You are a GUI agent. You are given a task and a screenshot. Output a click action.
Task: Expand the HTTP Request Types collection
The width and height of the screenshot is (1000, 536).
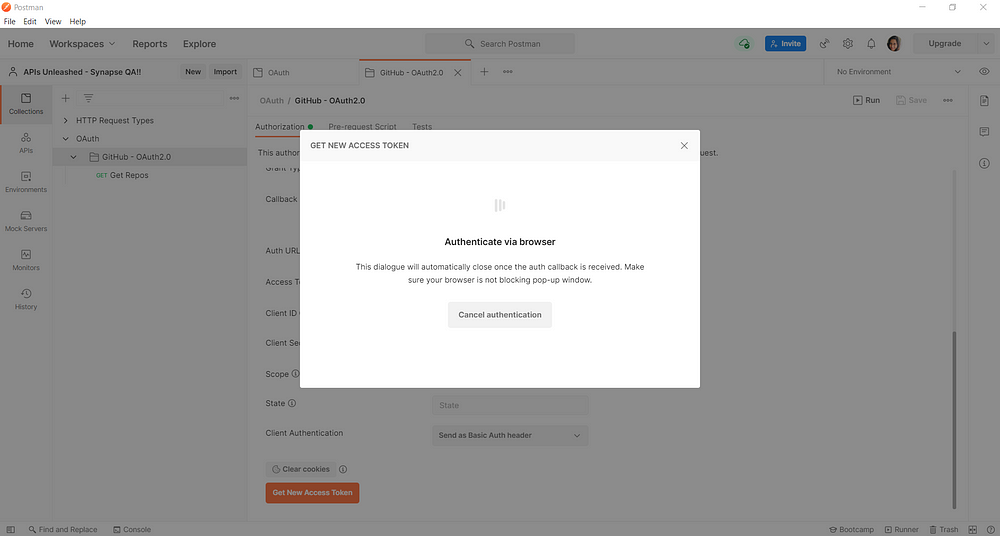pos(66,120)
